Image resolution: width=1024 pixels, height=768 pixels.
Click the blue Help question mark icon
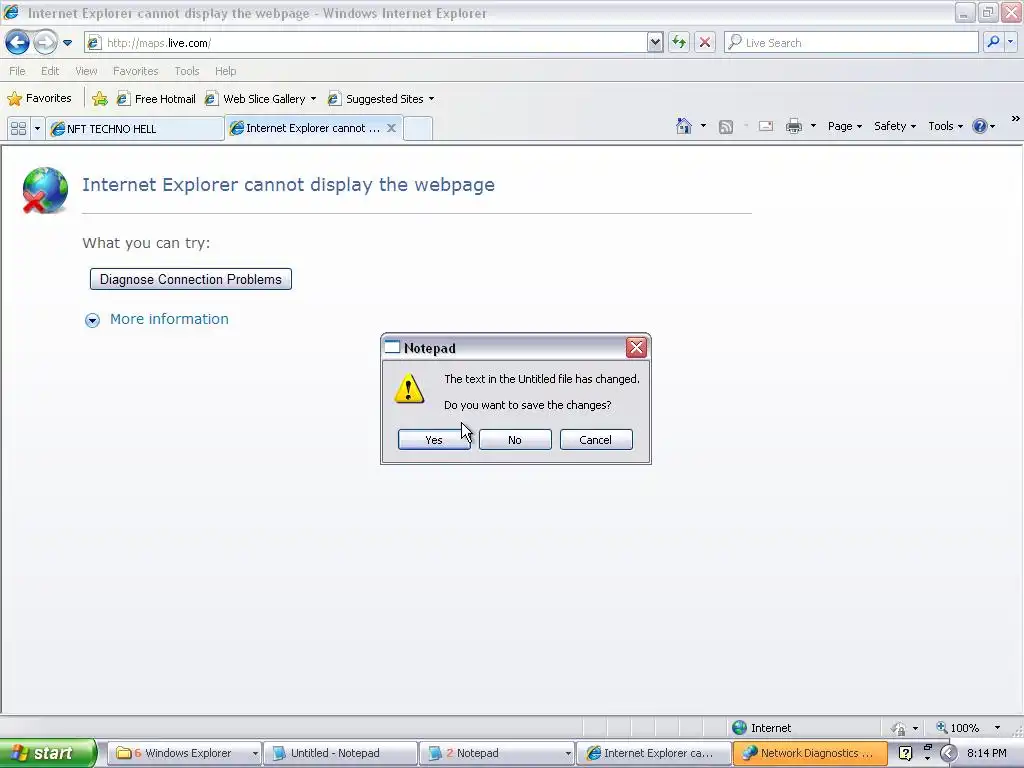coord(980,126)
